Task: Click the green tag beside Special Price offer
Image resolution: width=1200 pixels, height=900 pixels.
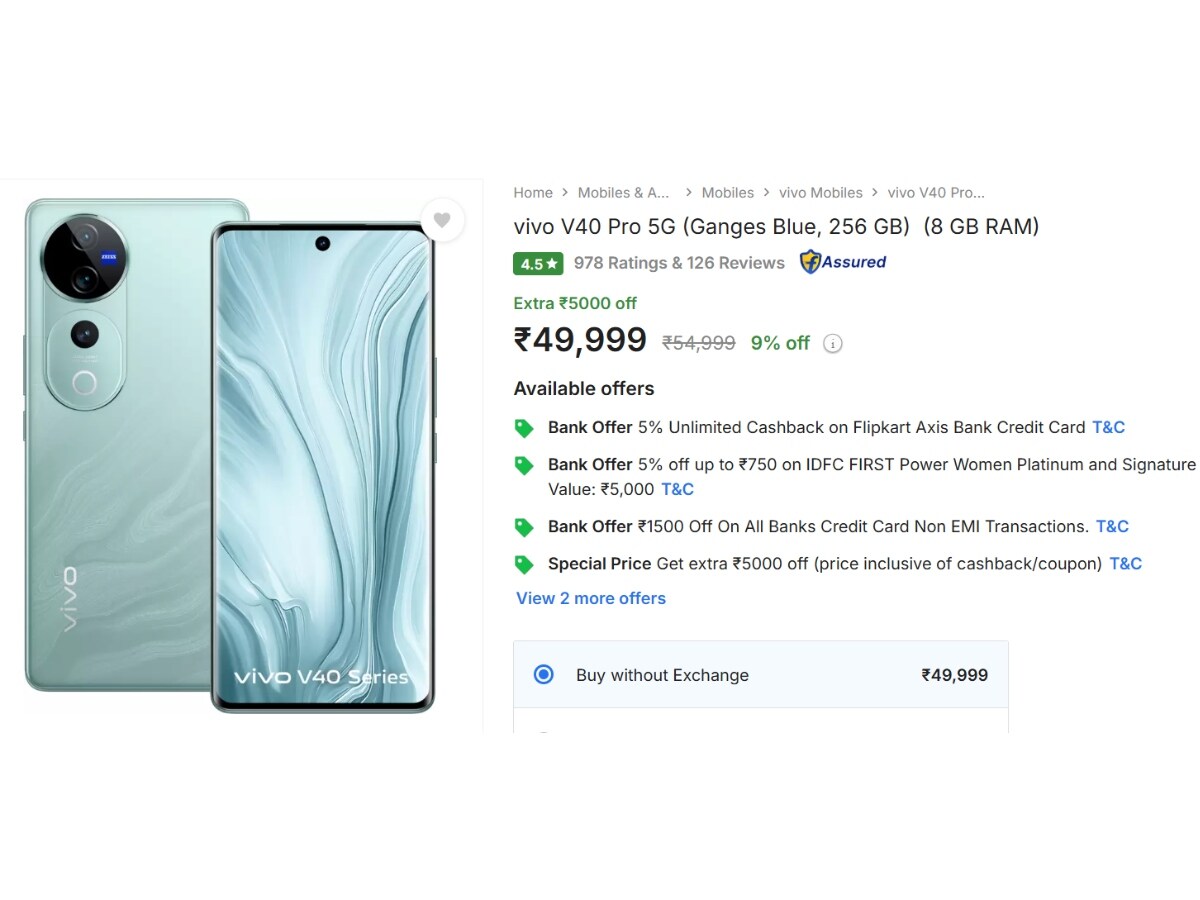Action: 524,564
